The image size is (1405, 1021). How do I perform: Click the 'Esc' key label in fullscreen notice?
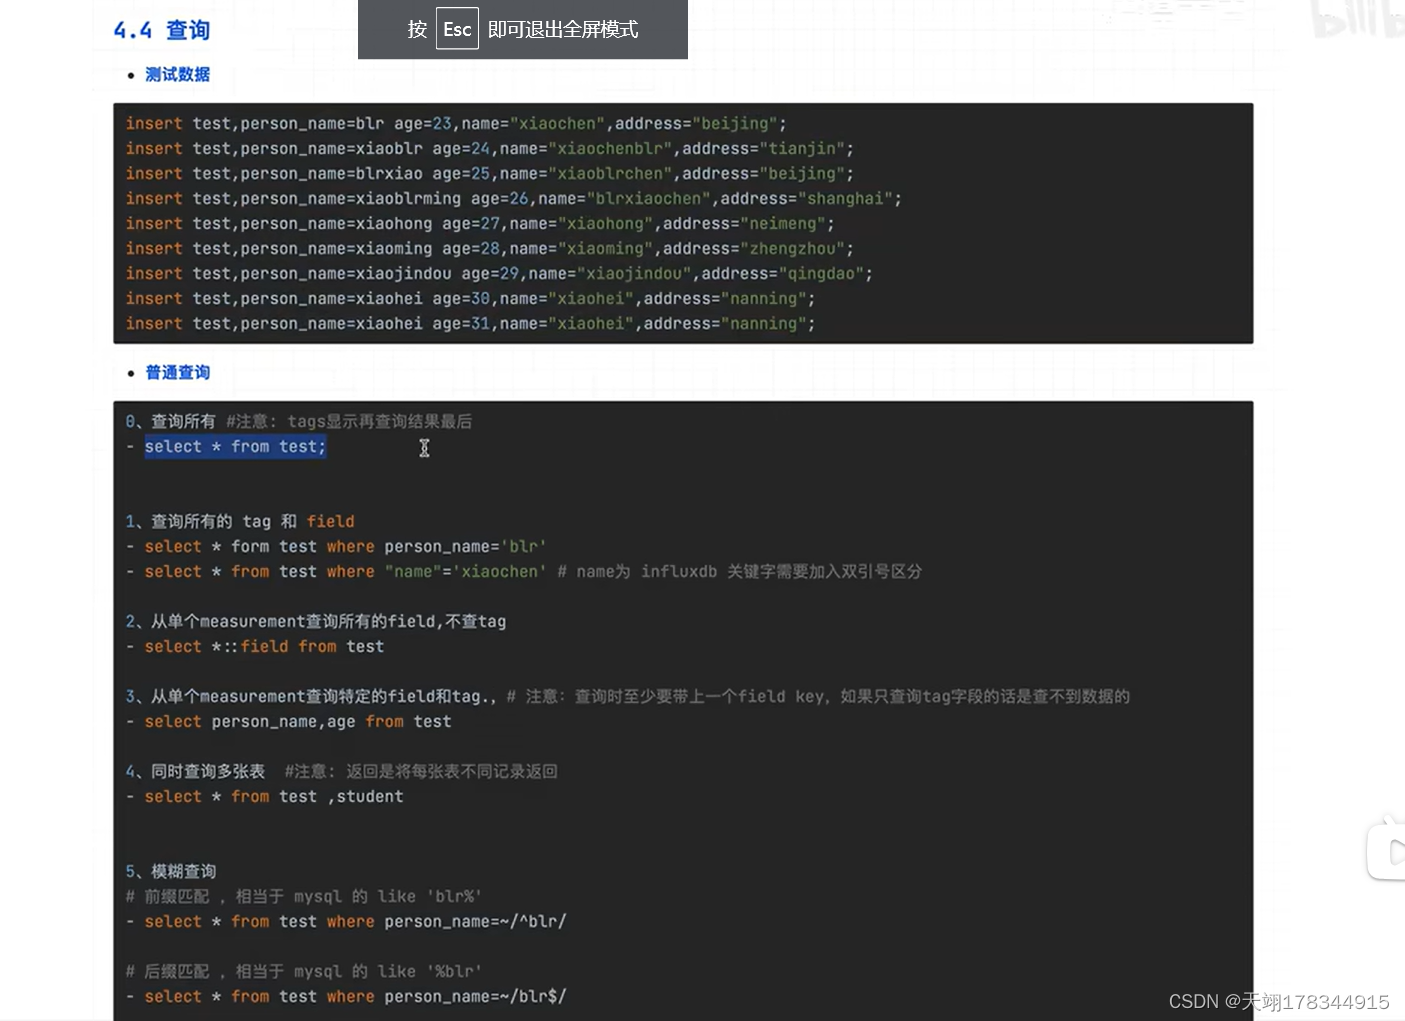click(457, 29)
